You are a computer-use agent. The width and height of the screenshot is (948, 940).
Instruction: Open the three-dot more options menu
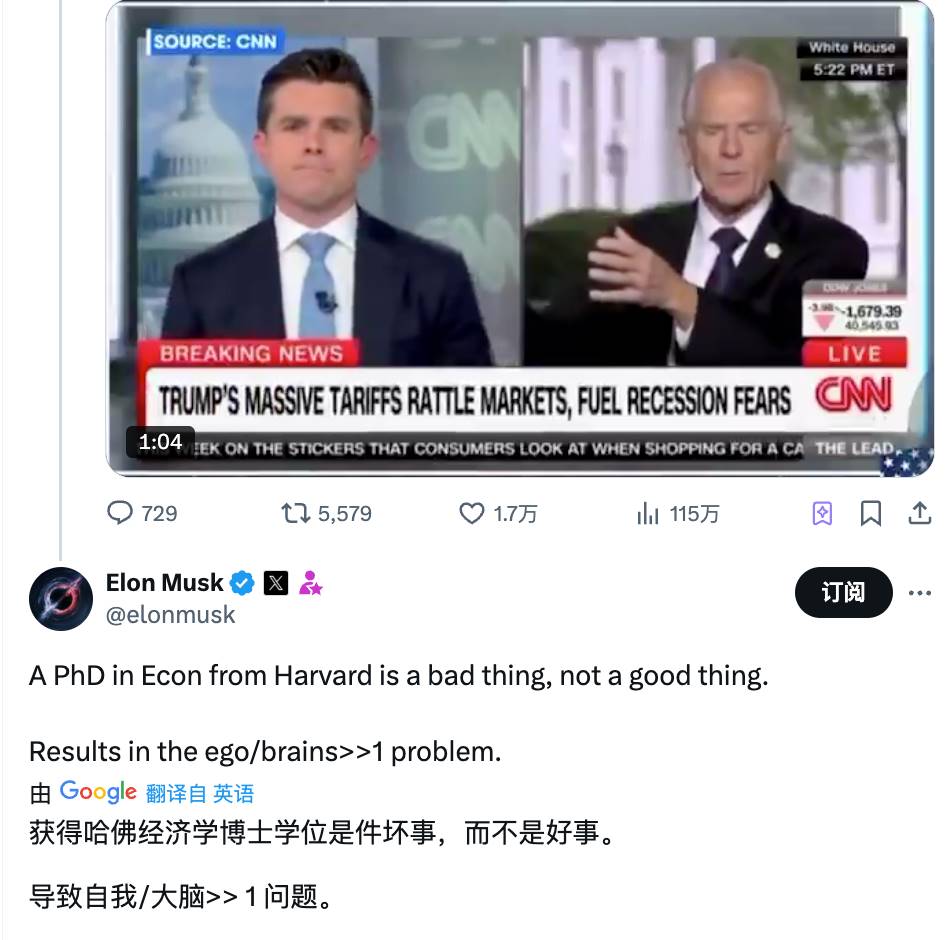click(920, 593)
